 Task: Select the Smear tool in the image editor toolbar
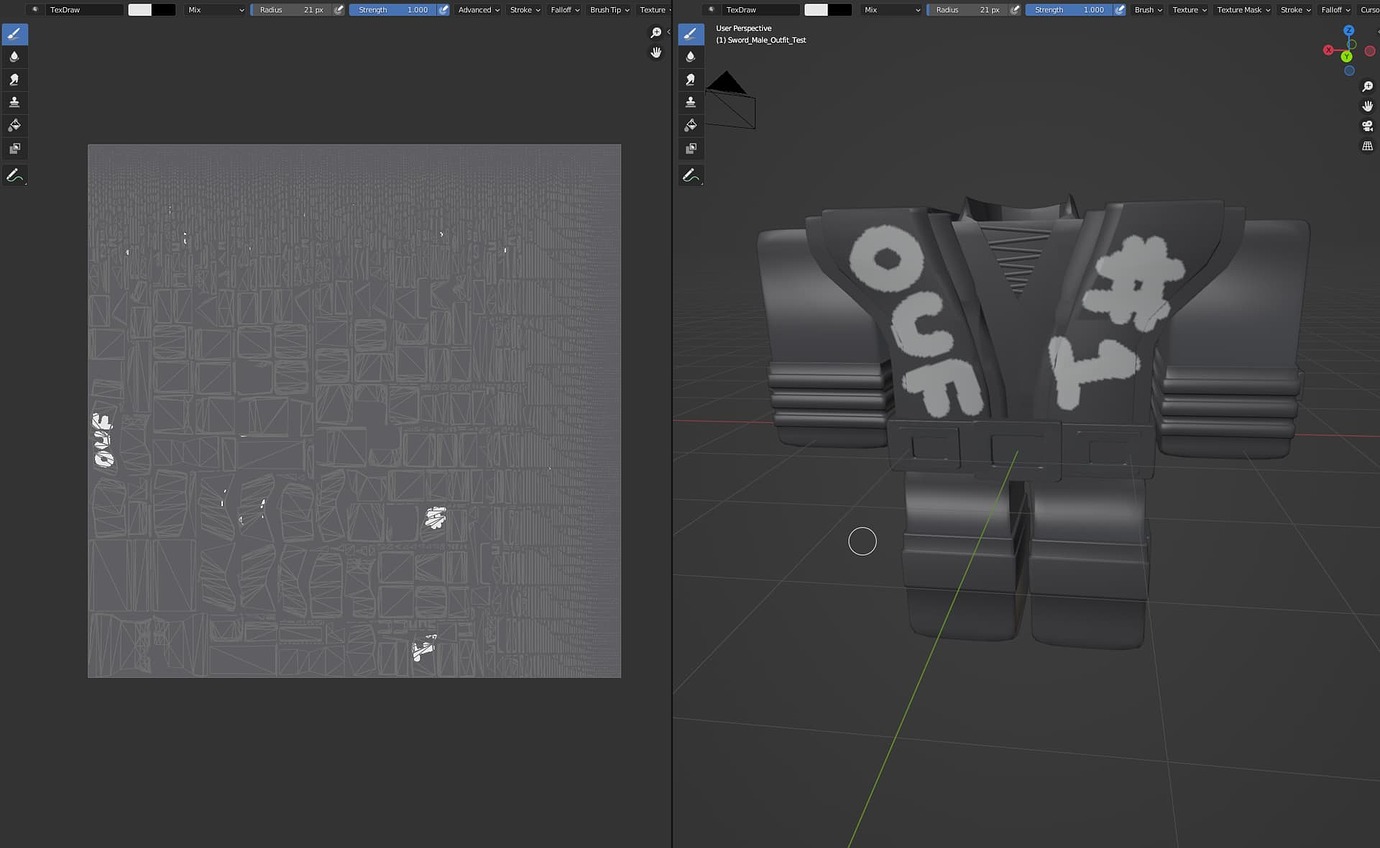(x=13, y=79)
